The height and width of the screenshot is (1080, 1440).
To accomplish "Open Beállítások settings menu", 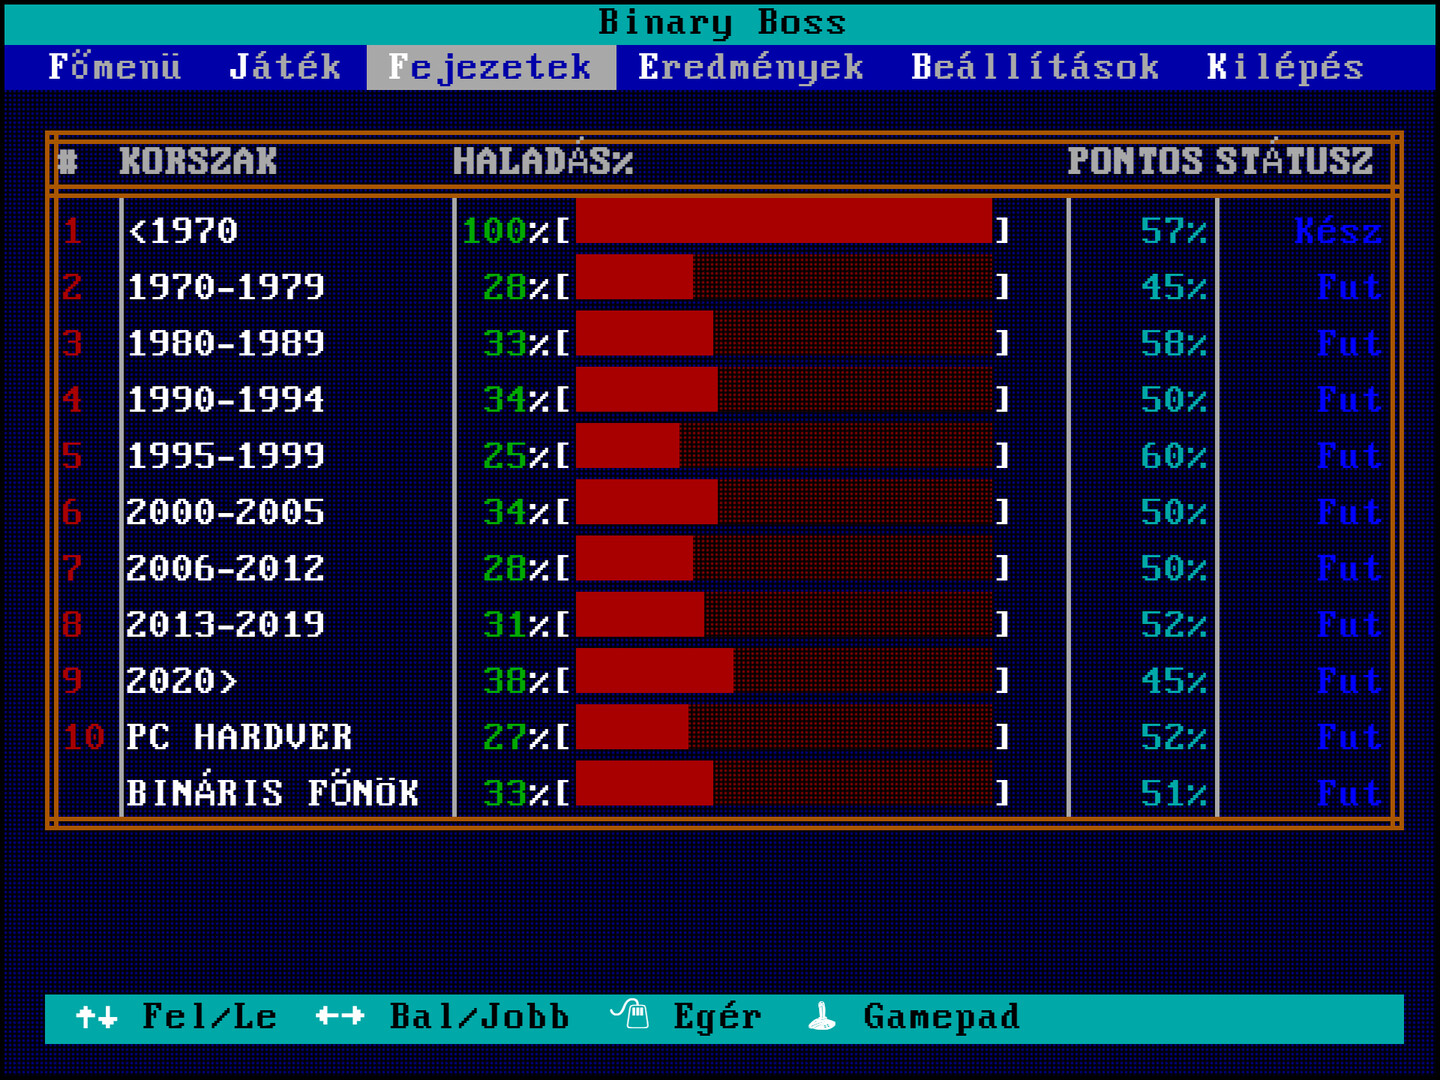I will (1035, 67).
